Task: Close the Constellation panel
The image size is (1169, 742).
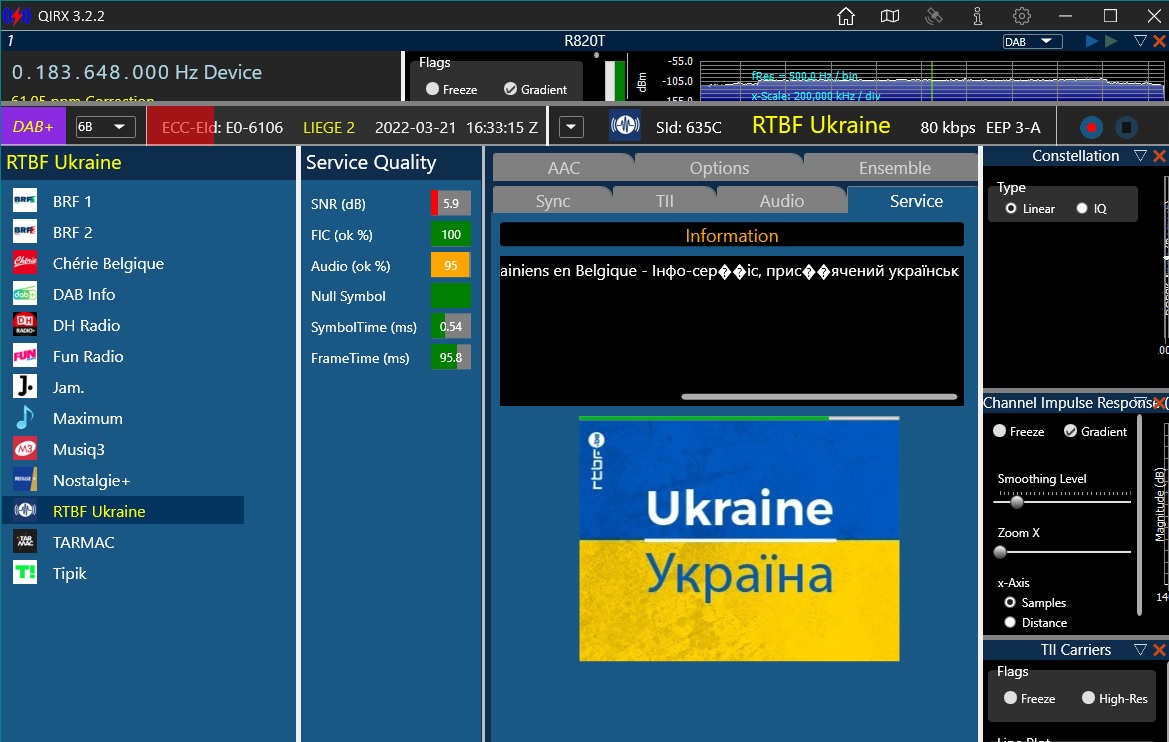Action: point(1159,155)
